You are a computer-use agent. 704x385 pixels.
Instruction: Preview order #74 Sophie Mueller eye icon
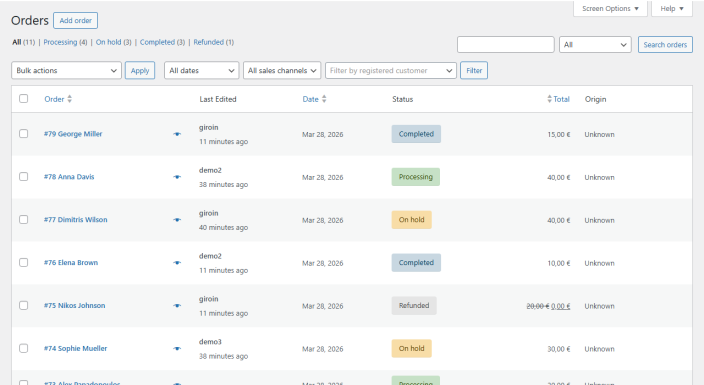coord(177,349)
